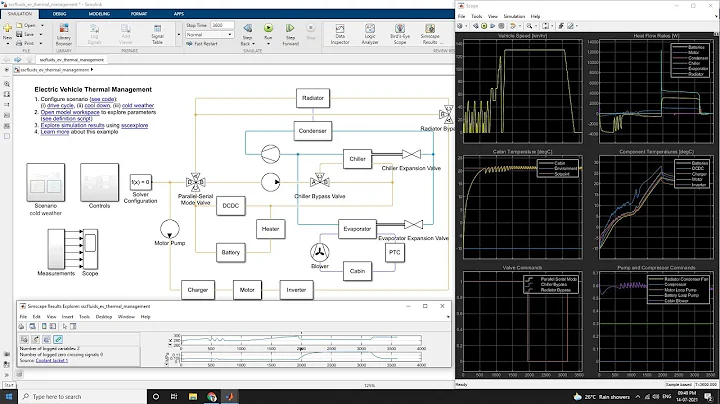Click the Scope window run icon

pyautogui.click(x=484, y=26)
